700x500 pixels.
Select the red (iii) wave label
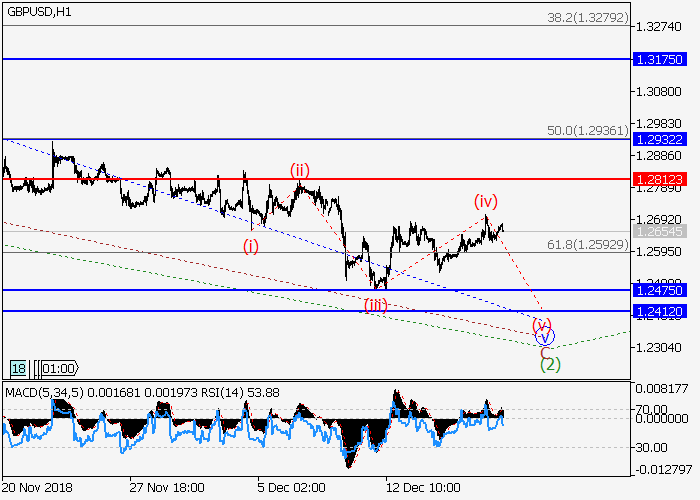click(375, 305)
